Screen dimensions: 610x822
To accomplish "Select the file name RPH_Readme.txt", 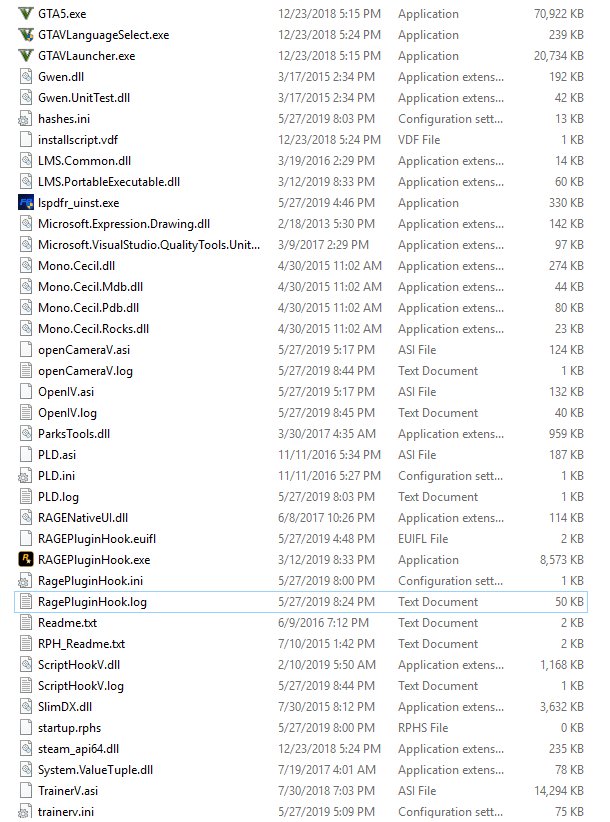I will tap(82, 644).
